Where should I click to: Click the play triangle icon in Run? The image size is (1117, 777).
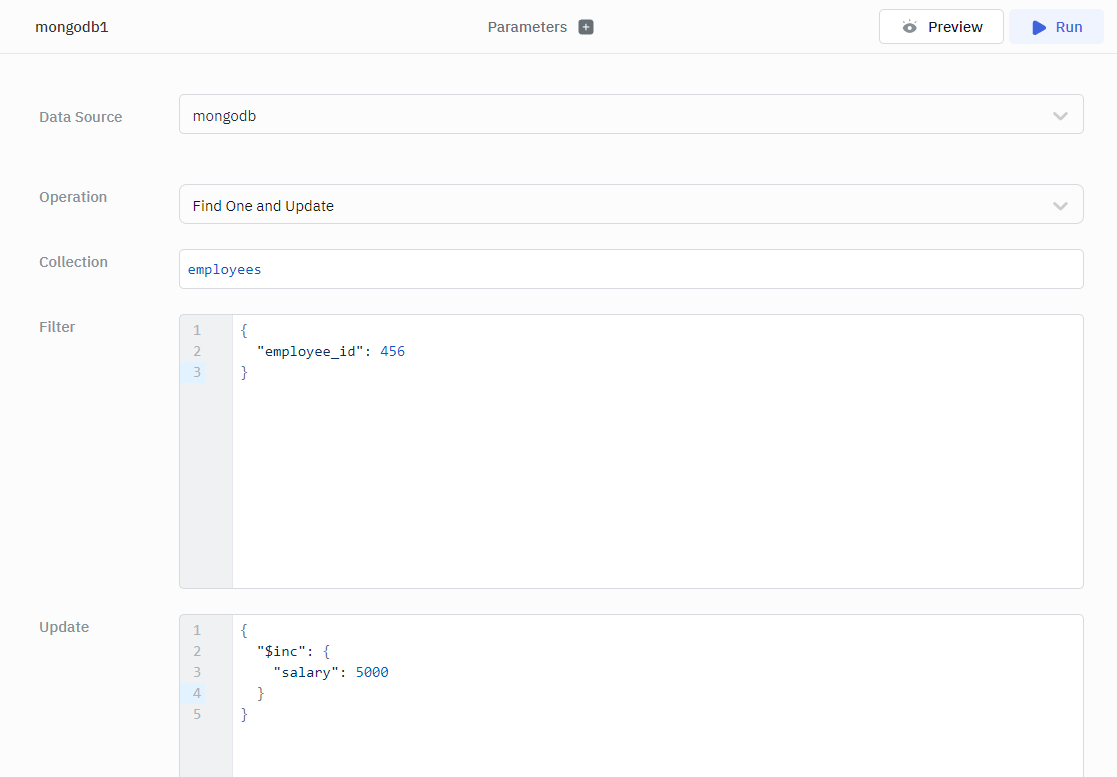[1039, 27]
